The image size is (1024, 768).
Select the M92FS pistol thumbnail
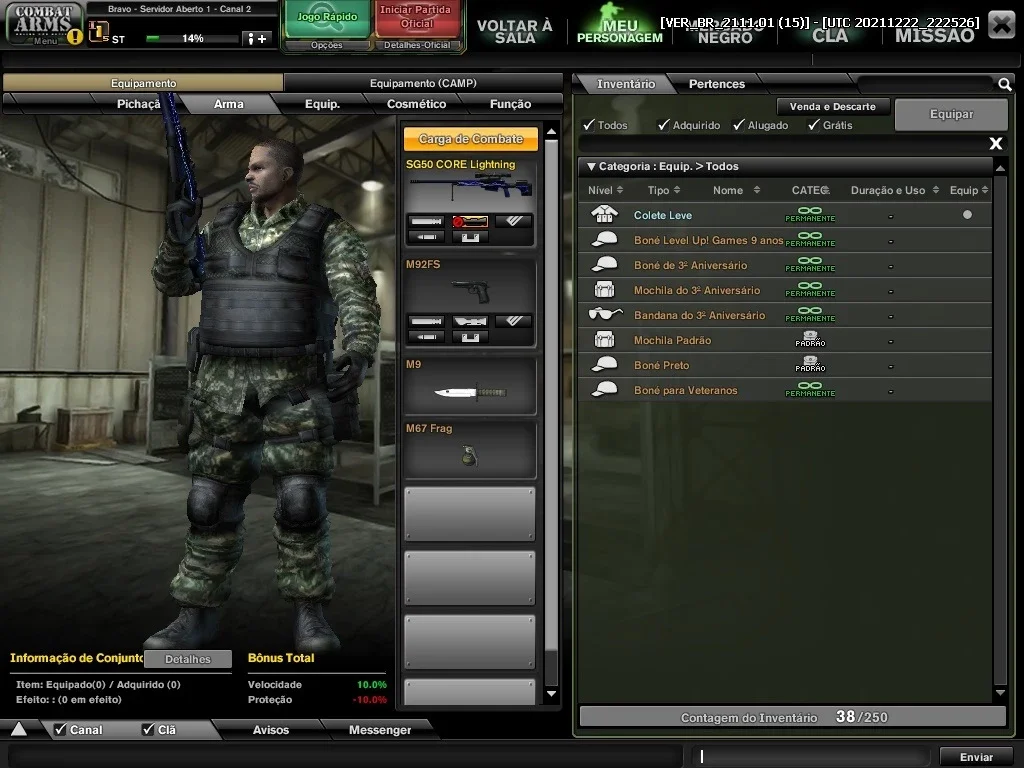pyautogui.click(x=470, y=291)
